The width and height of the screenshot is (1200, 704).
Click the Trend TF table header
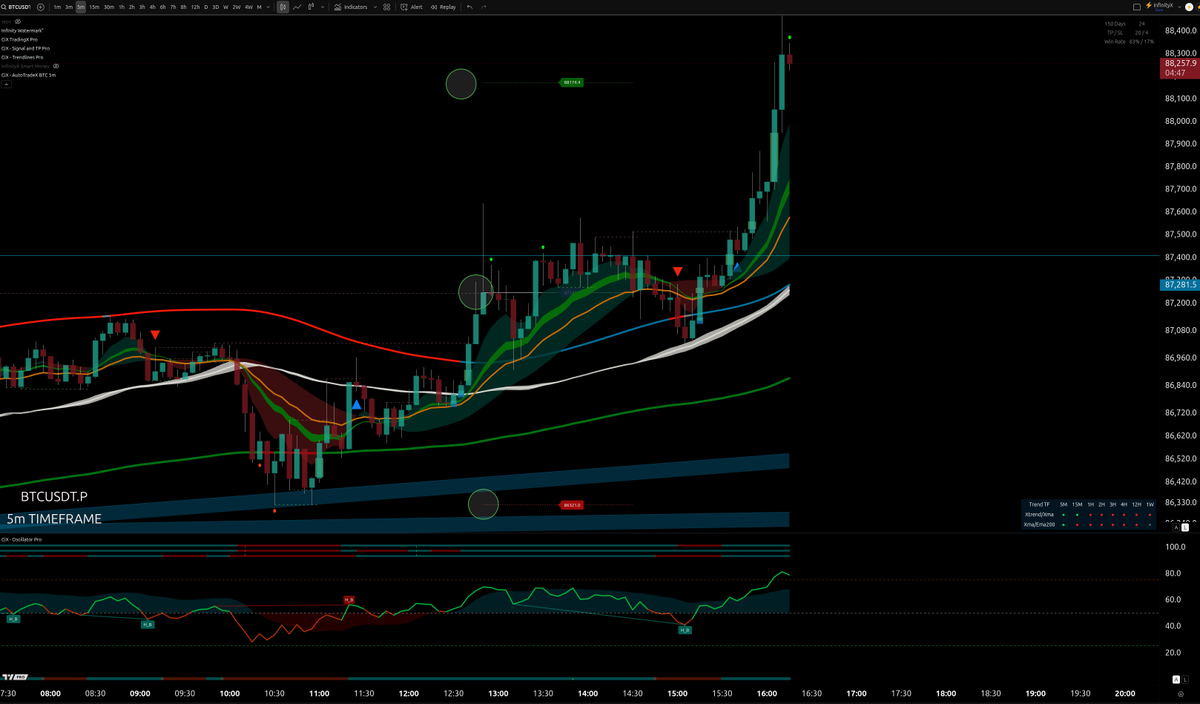1039,504
